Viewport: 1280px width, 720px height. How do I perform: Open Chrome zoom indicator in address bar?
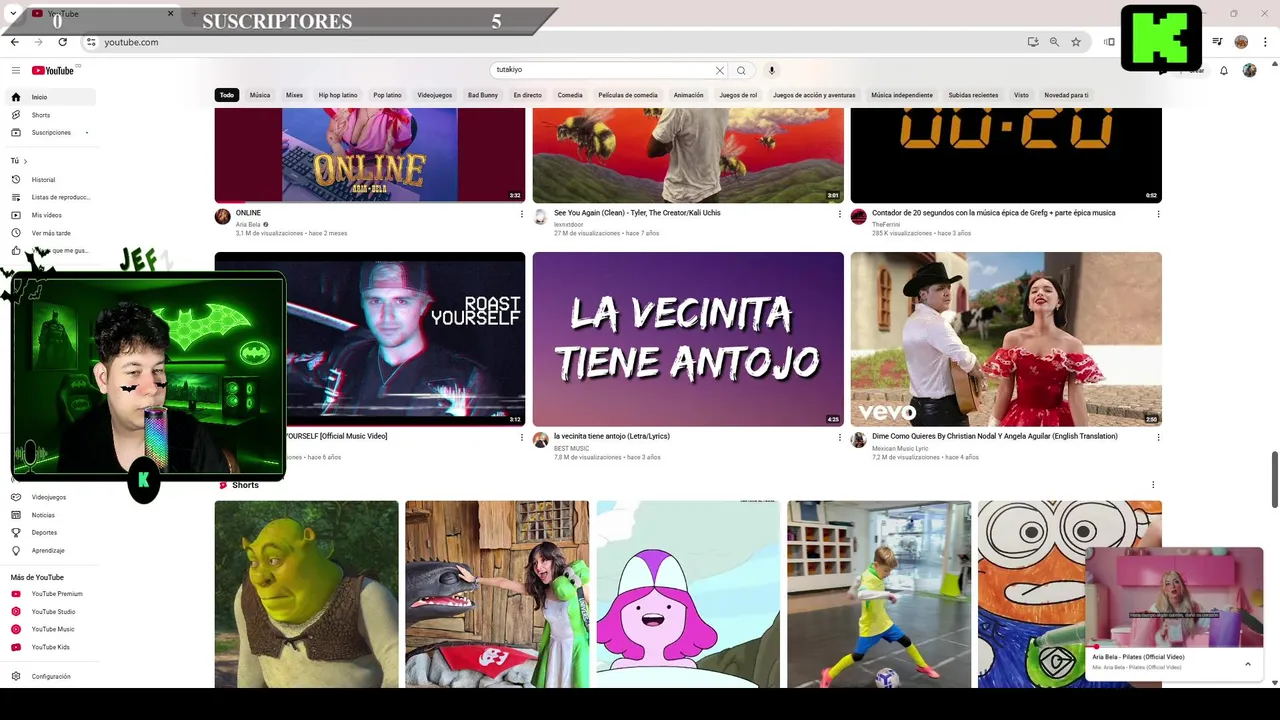(x=1054, y=42)
